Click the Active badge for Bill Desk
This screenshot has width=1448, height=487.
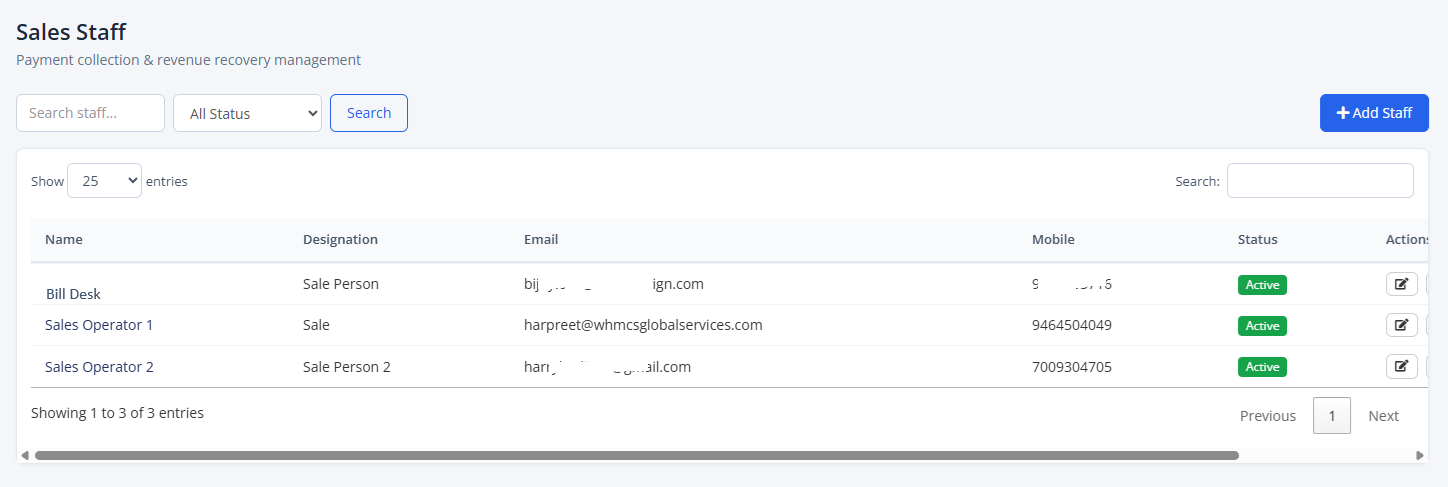click(x=1262, y=285)
